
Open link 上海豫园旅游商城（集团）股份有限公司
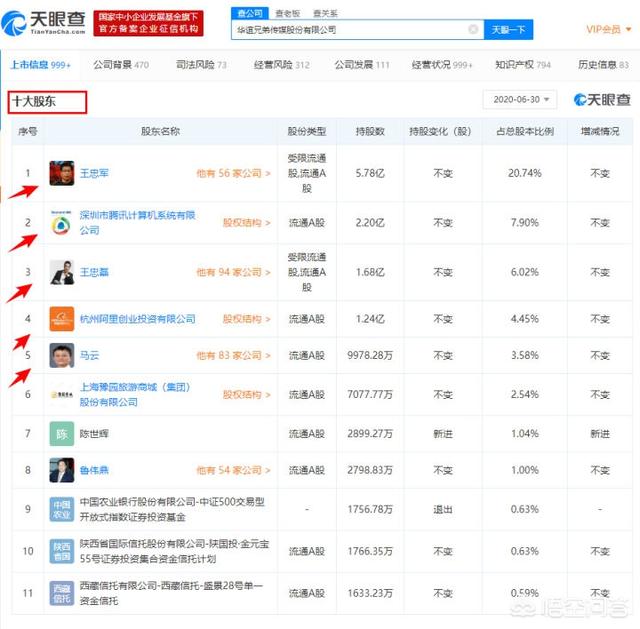135,395
